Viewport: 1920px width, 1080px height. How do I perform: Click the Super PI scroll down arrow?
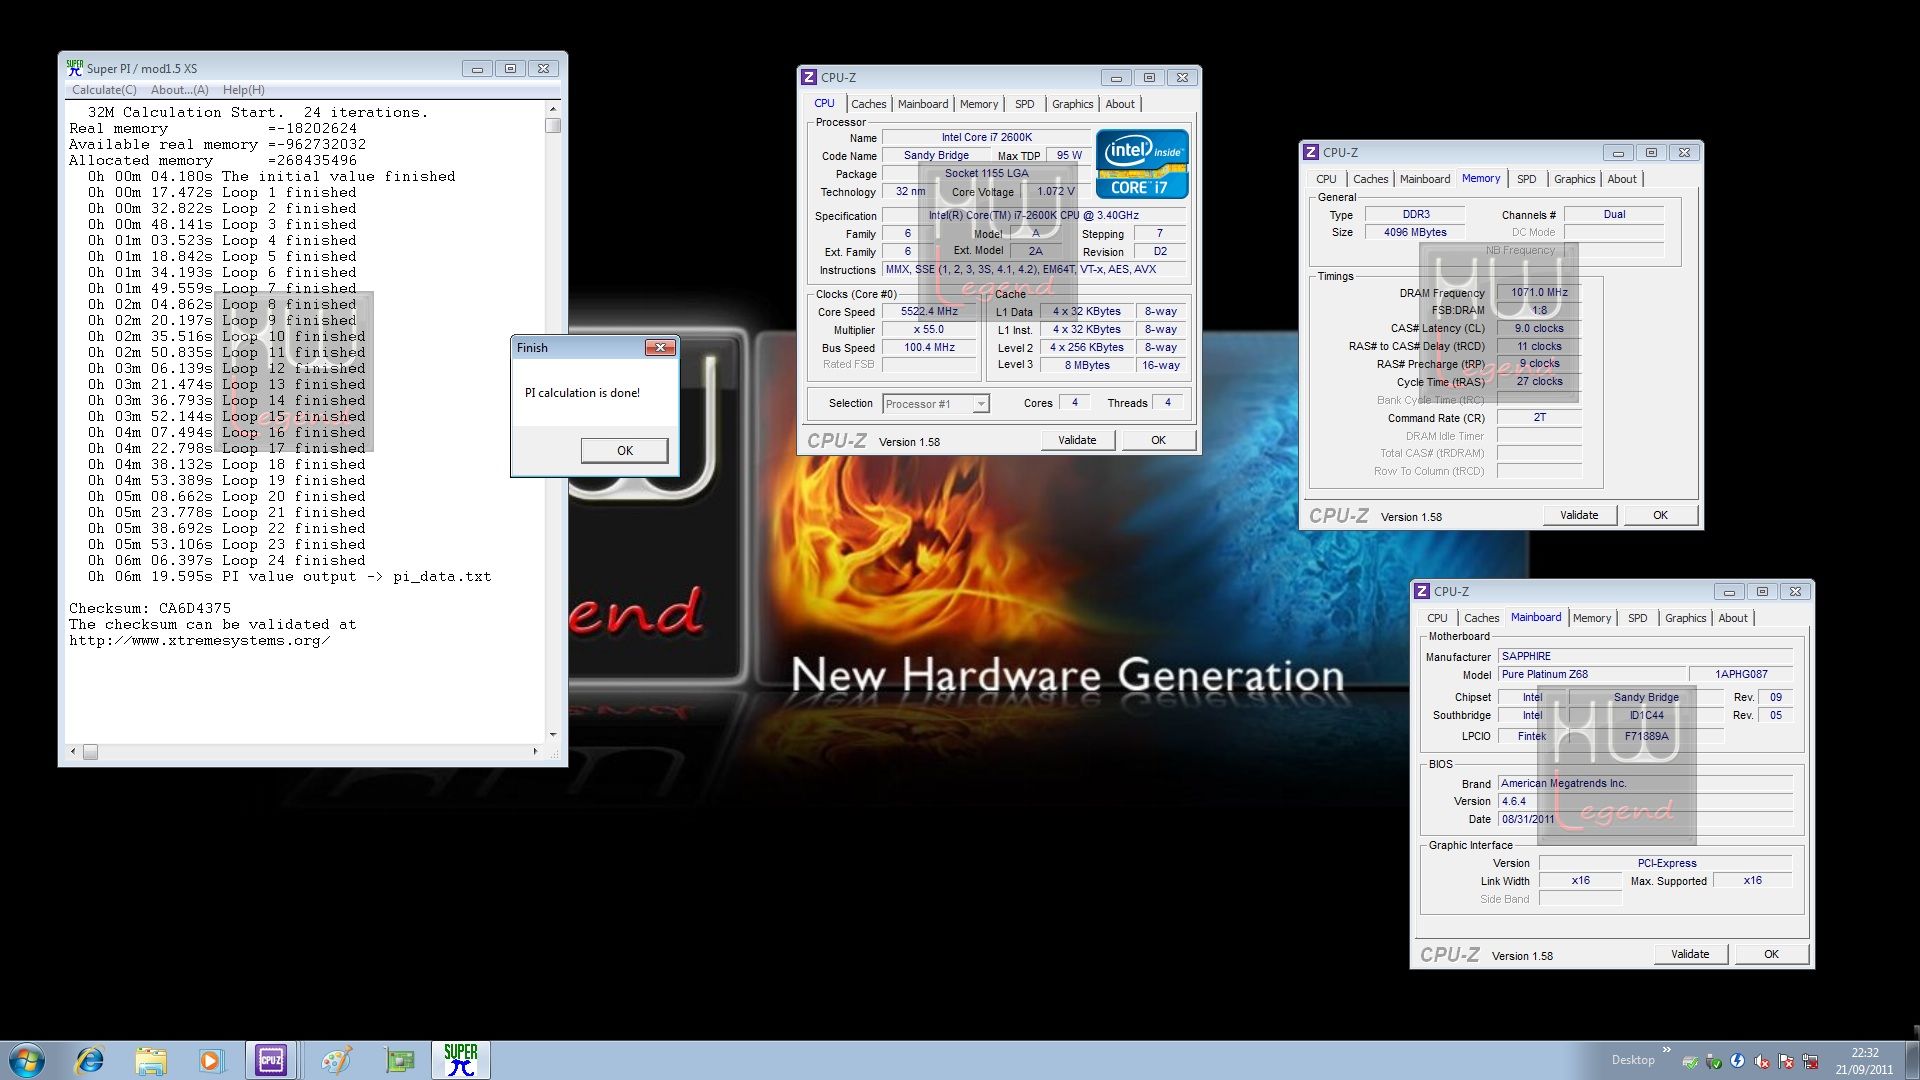point(553,735)
